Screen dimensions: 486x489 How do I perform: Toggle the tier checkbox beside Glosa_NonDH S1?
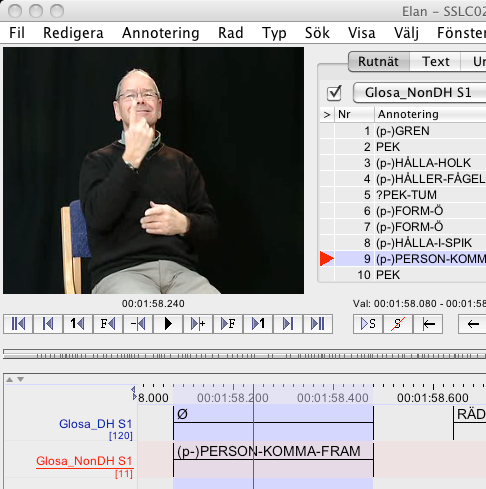click(x=334, y=93)
